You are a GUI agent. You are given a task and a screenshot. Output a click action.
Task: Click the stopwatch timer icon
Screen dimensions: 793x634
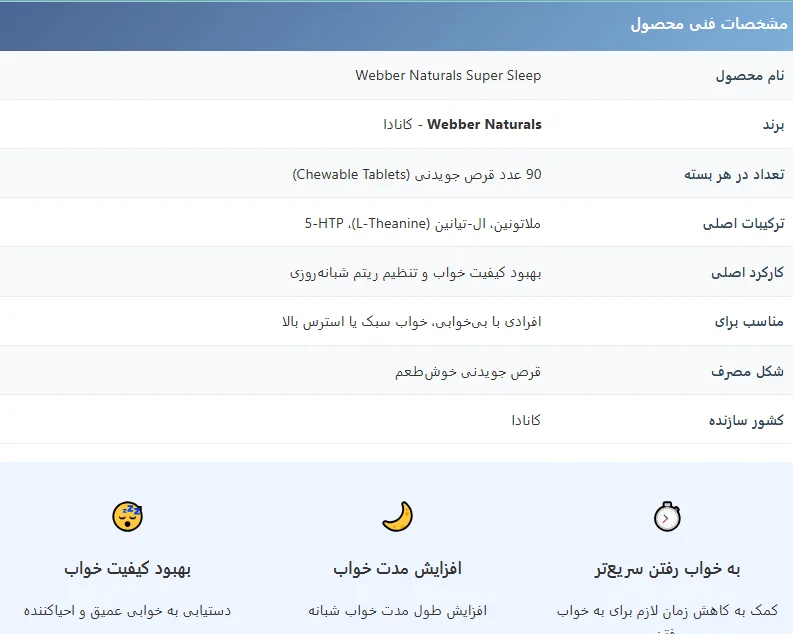click(x=667, y=516)
